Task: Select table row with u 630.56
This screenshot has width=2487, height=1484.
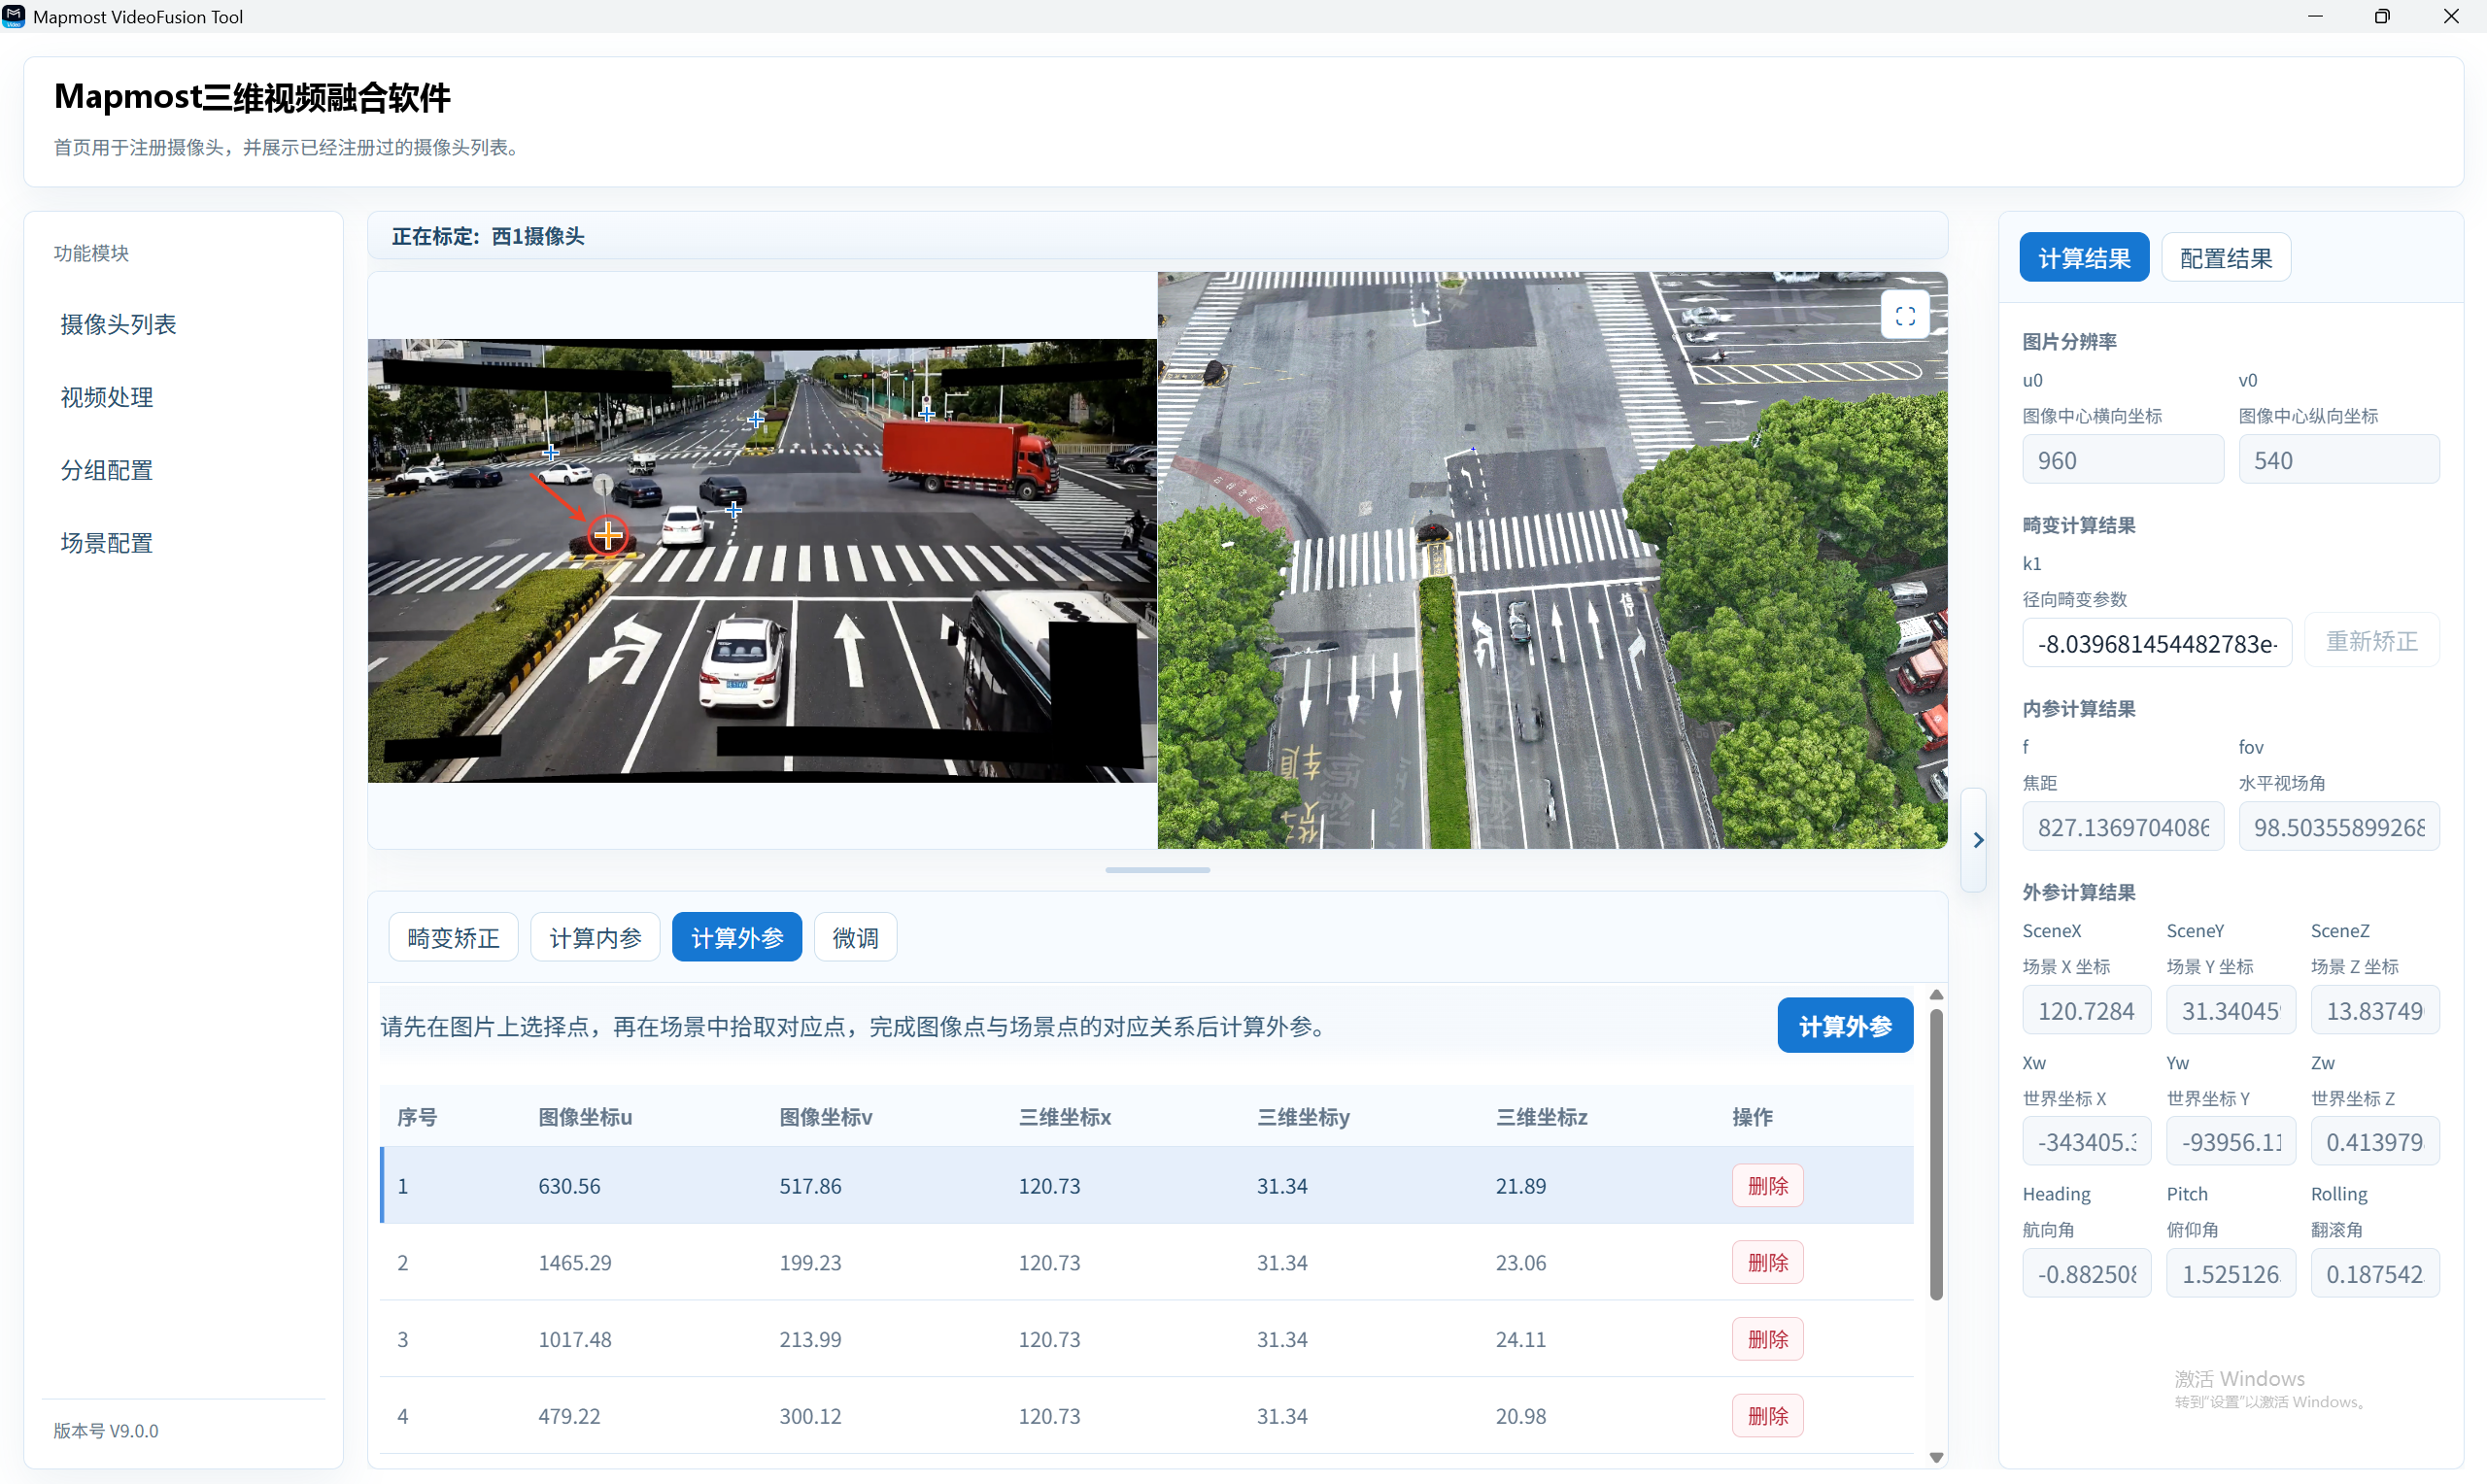Action: point(1147,1185)
